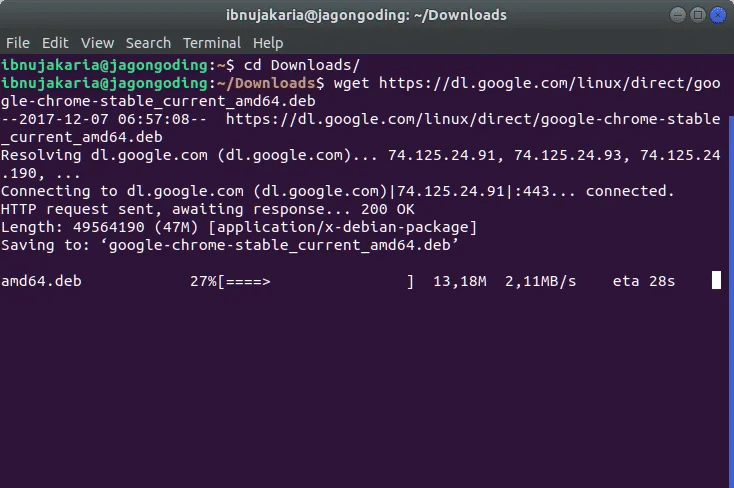Click the wget command line text
The height and width of the screenshot is (488, 734).
pos(360,92)
